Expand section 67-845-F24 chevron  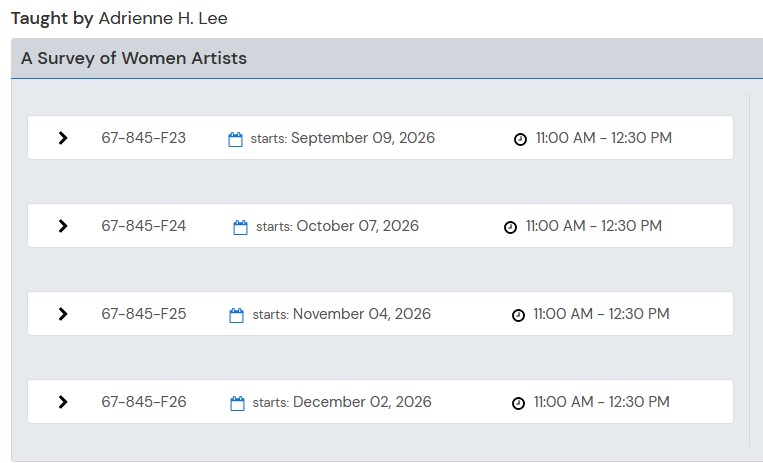63,226
